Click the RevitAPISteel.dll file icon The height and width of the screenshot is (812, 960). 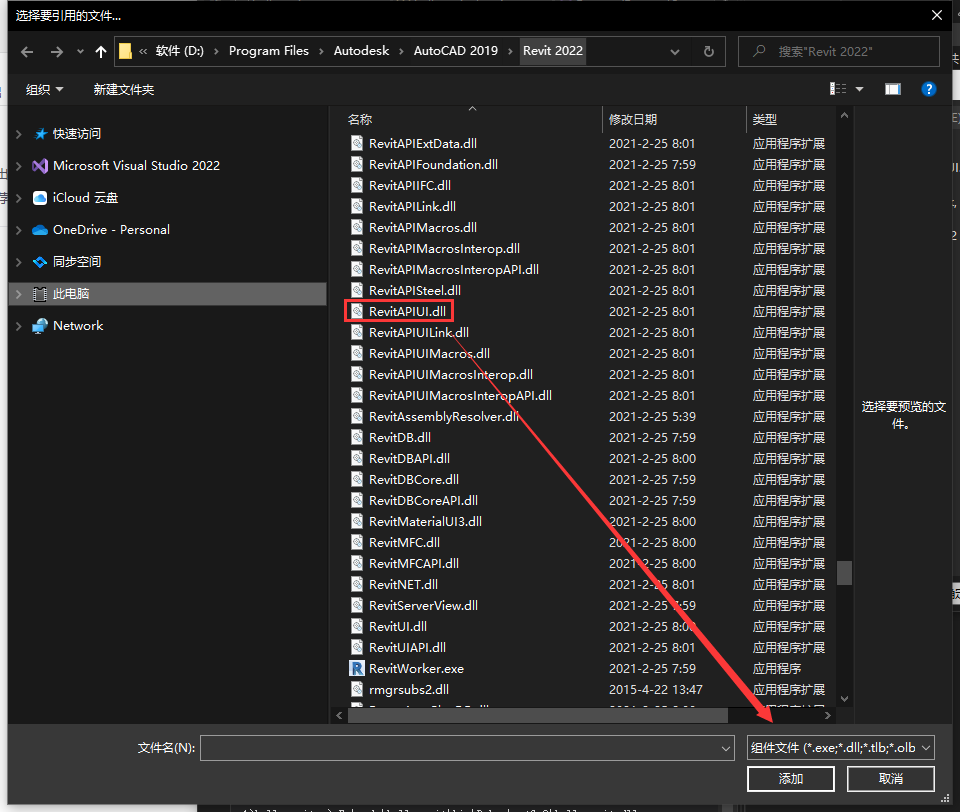click(357, 291)
